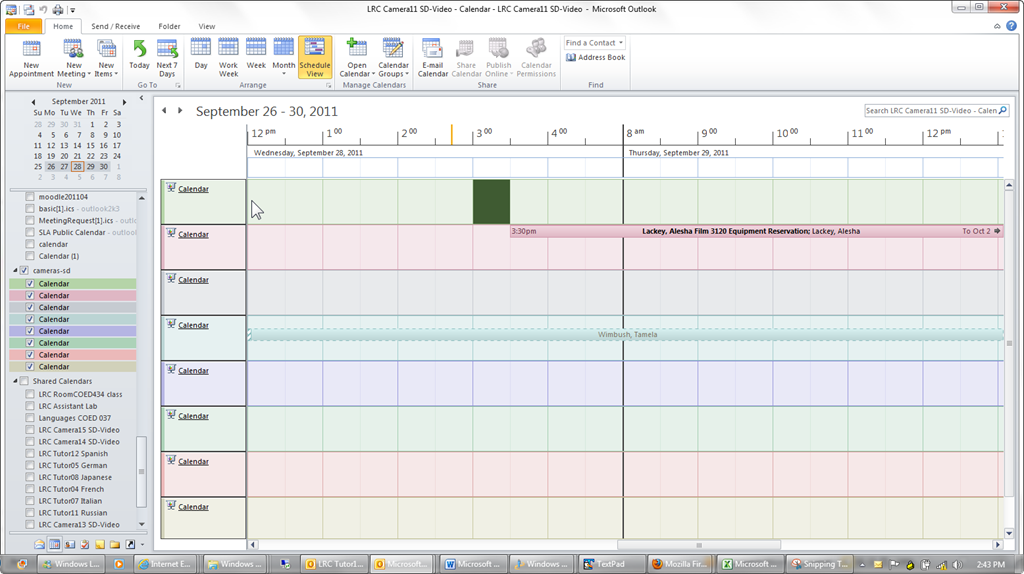Open the Lackey, Alesha equipment reservation
This screenshot has width=1024, height=574.
(x=750, y=231)
